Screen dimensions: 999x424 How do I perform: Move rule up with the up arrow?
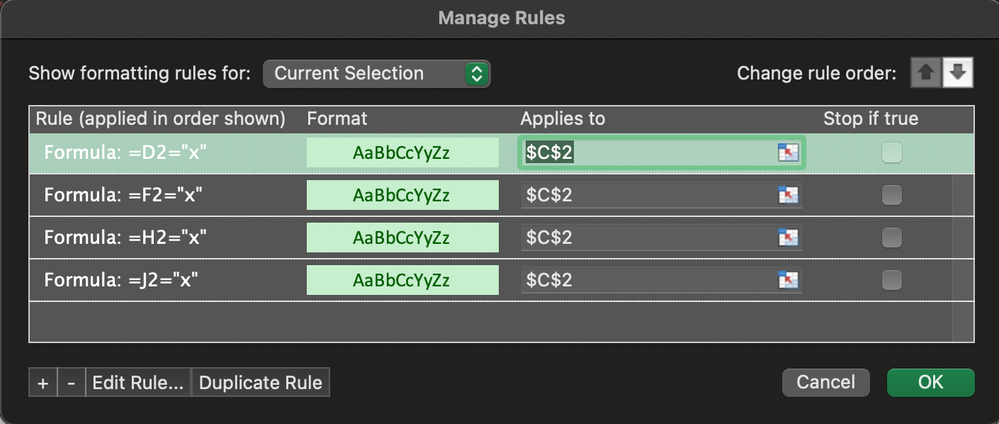pos(924,73)
